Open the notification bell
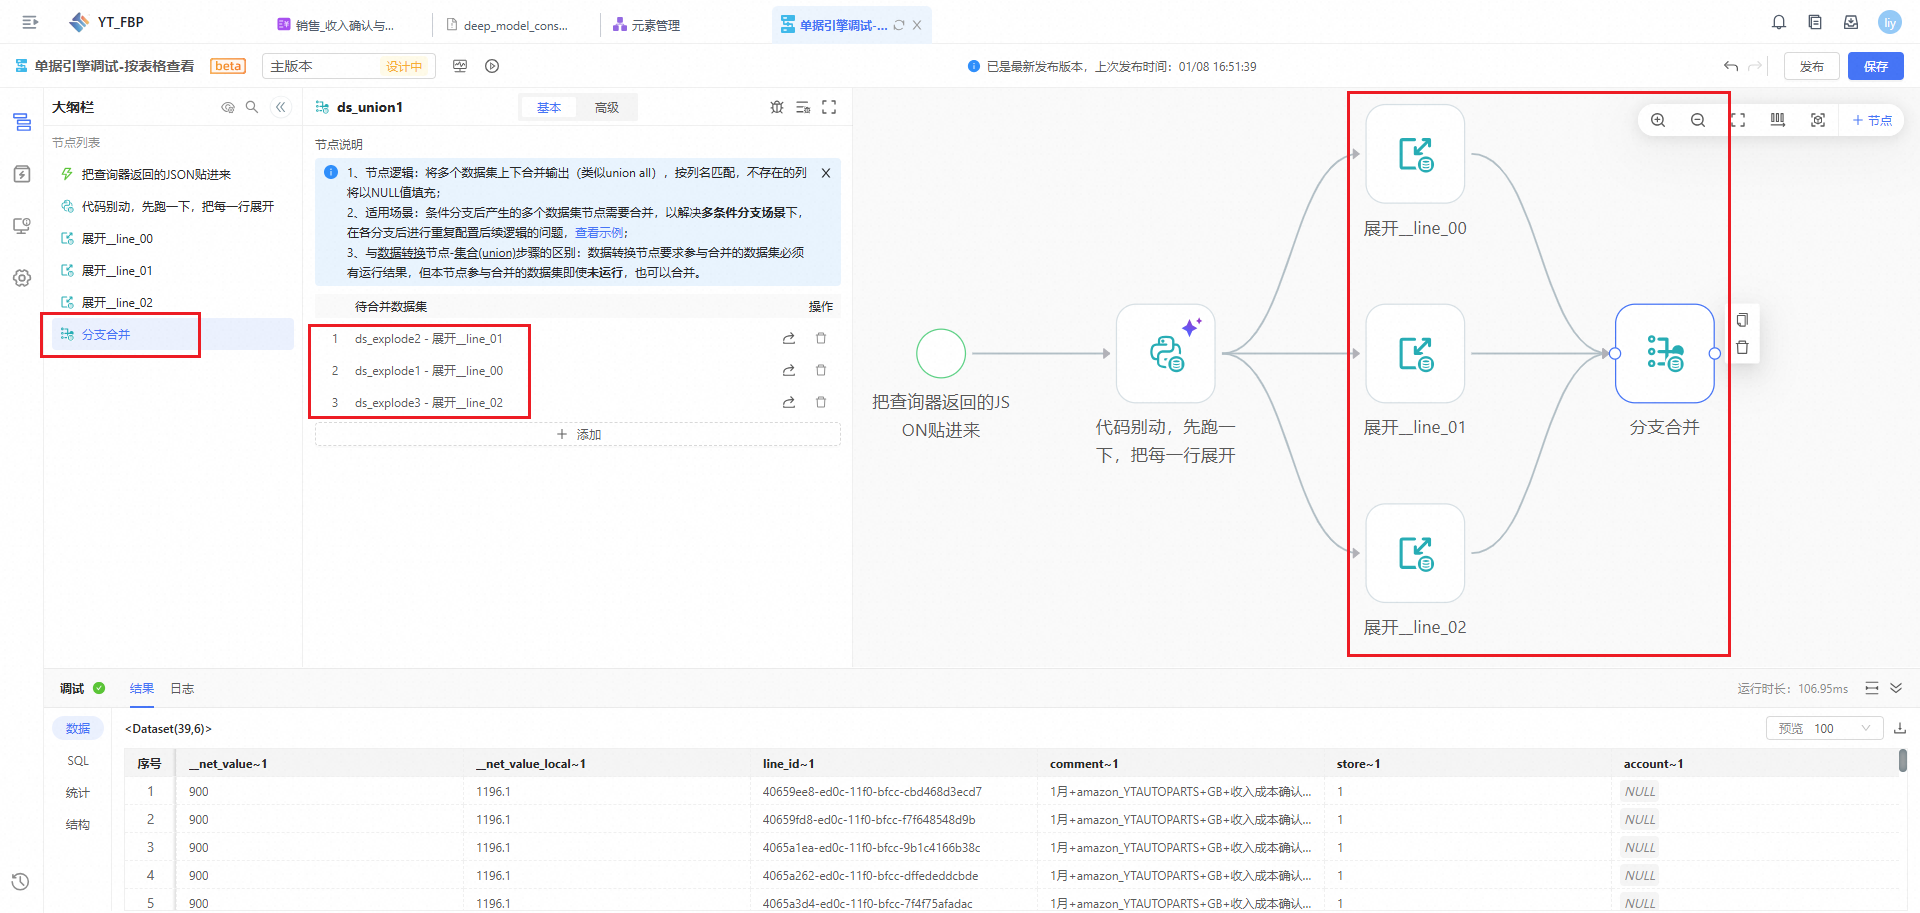Screen dimensions: 1920x913 click(1779, 22)
